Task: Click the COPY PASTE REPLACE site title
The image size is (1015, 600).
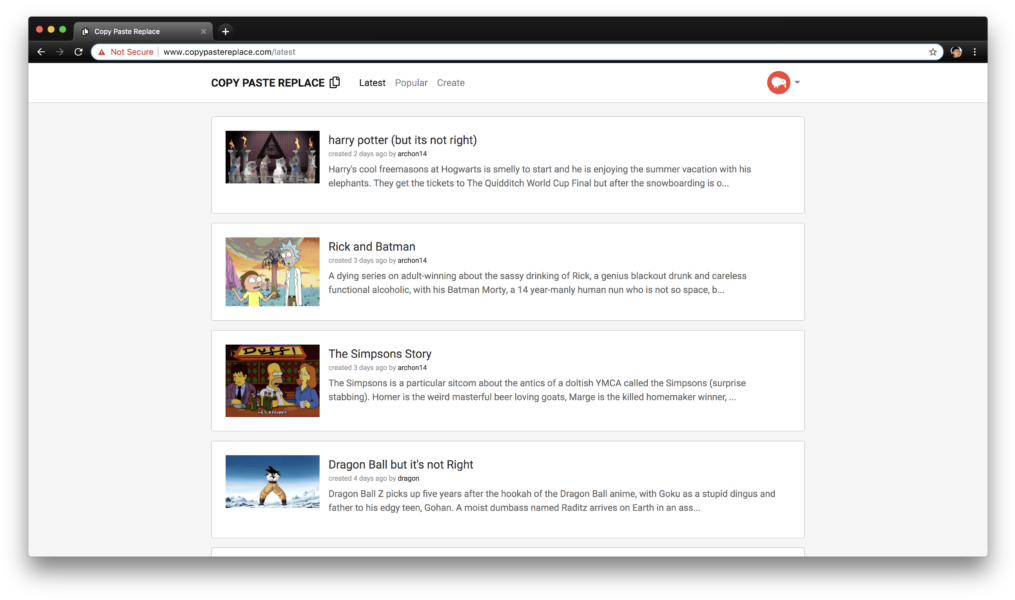Action: [267, 83]
